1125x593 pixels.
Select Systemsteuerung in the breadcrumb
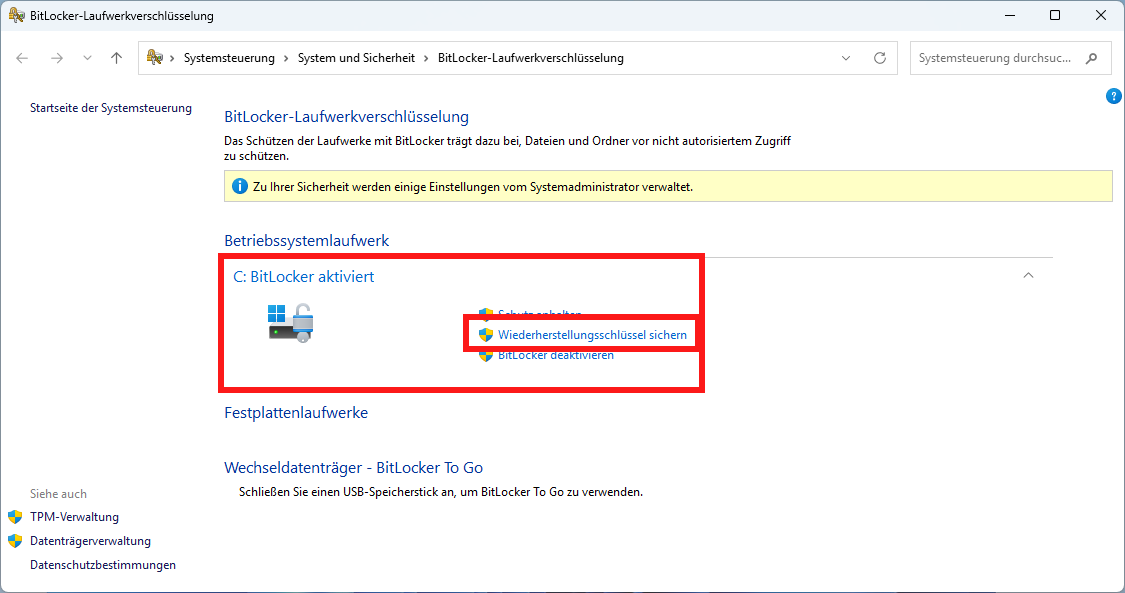point(229,58)
